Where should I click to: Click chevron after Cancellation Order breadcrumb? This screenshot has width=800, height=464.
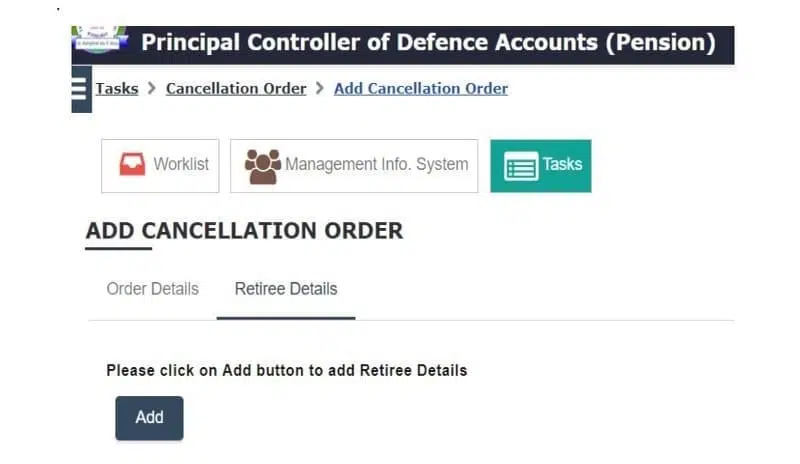[x=320, y=89]
